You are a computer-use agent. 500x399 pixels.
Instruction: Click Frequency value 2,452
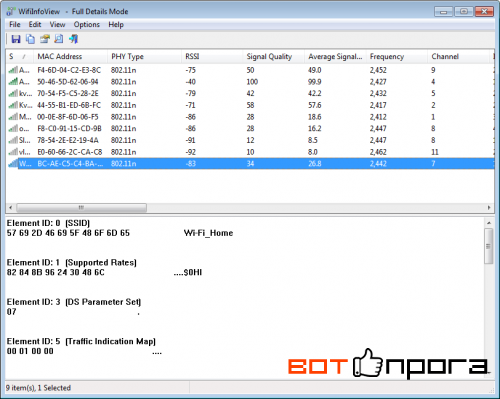click(x=378, y=70)
